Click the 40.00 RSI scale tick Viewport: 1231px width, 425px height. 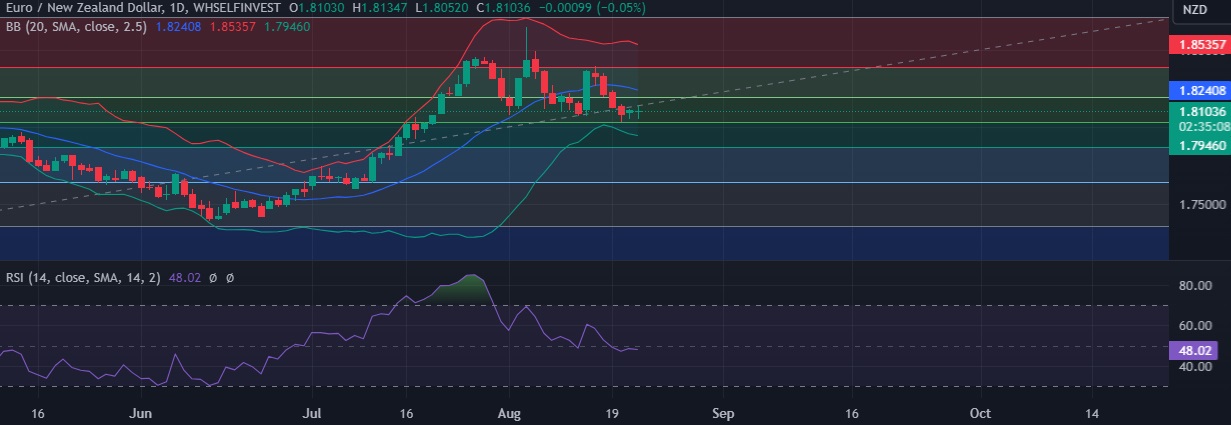point(1196,366)
